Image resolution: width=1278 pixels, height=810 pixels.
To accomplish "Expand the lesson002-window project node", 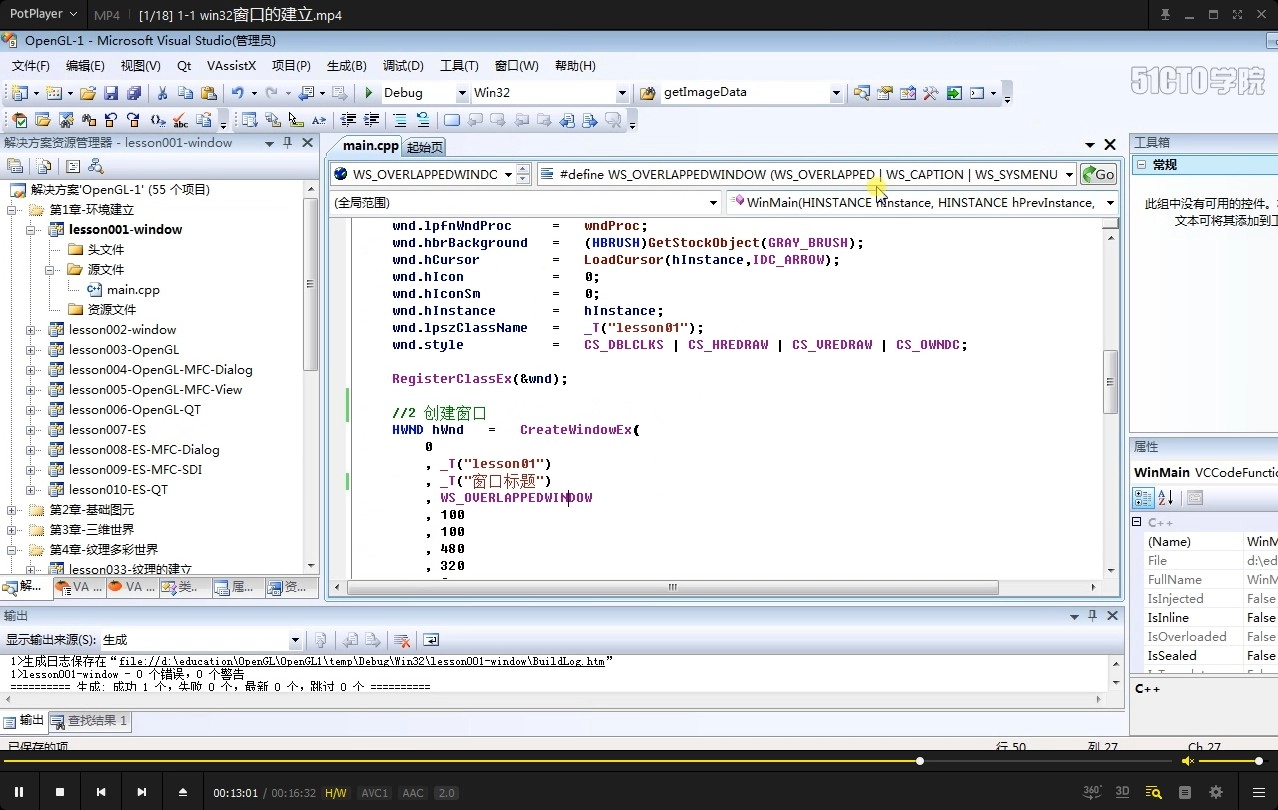I will 31,330.
